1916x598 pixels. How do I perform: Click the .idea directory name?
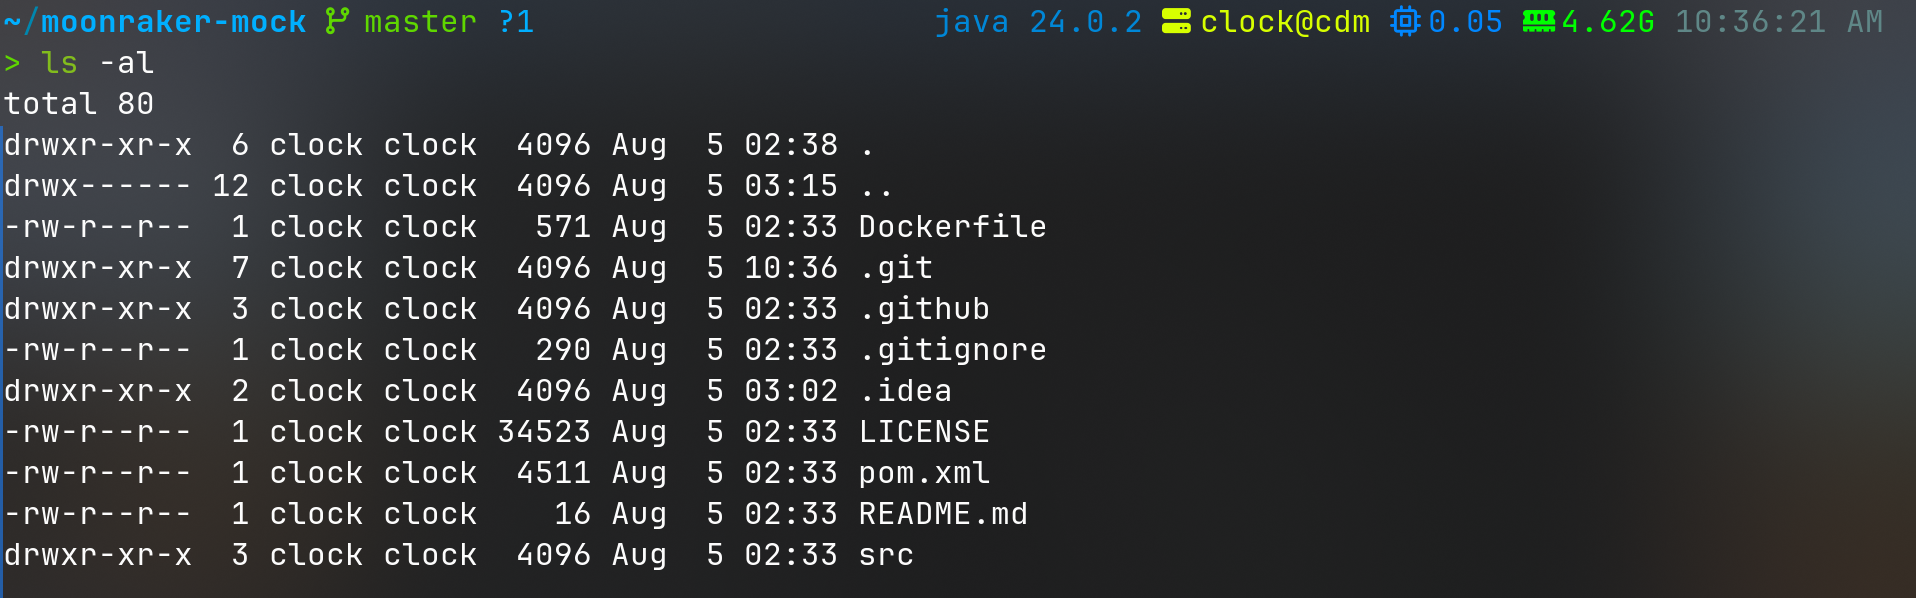coord(905,391)
